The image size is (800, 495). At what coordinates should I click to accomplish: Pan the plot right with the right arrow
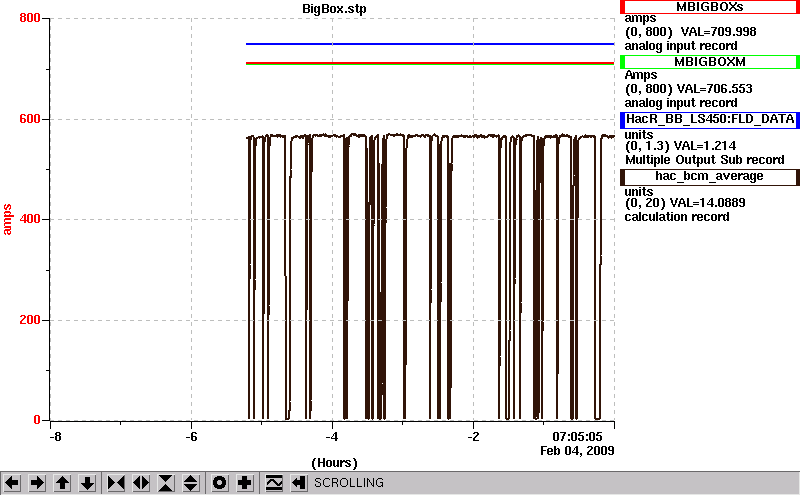tap(37, 483)
